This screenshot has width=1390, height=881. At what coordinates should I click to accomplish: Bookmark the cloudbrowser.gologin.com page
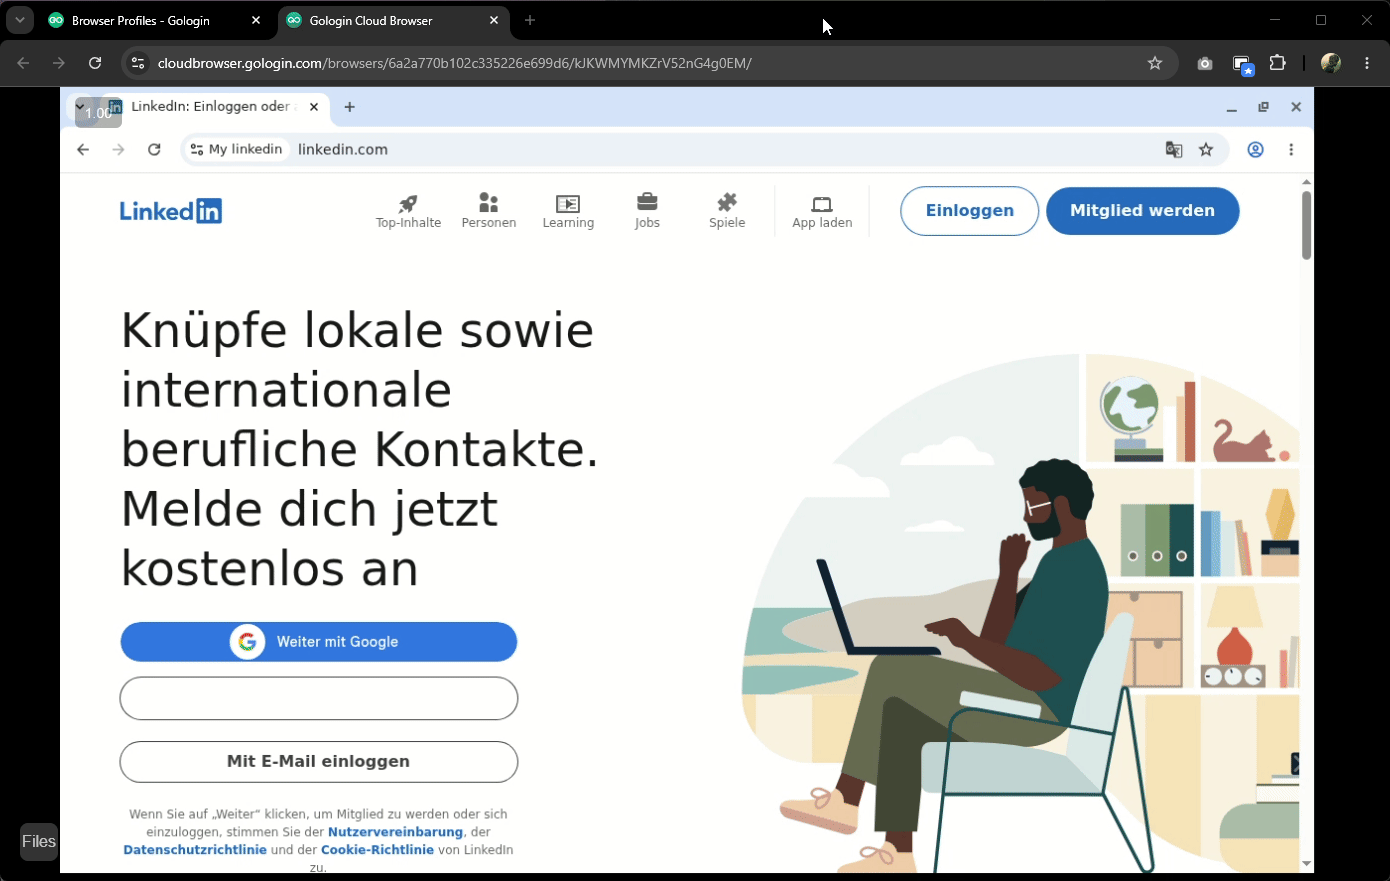[x=1155, y=63]
